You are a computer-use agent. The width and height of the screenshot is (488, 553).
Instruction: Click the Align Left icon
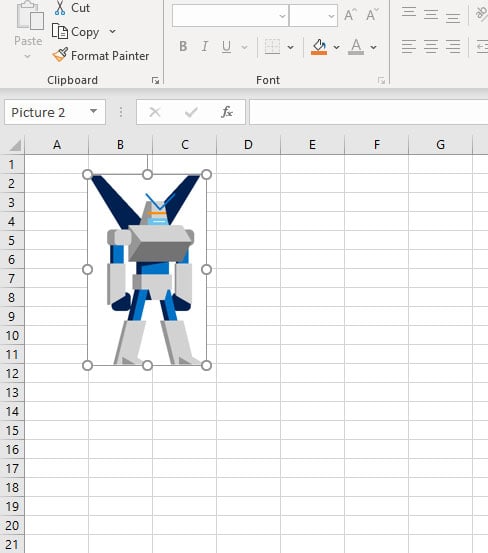(409, 47)
